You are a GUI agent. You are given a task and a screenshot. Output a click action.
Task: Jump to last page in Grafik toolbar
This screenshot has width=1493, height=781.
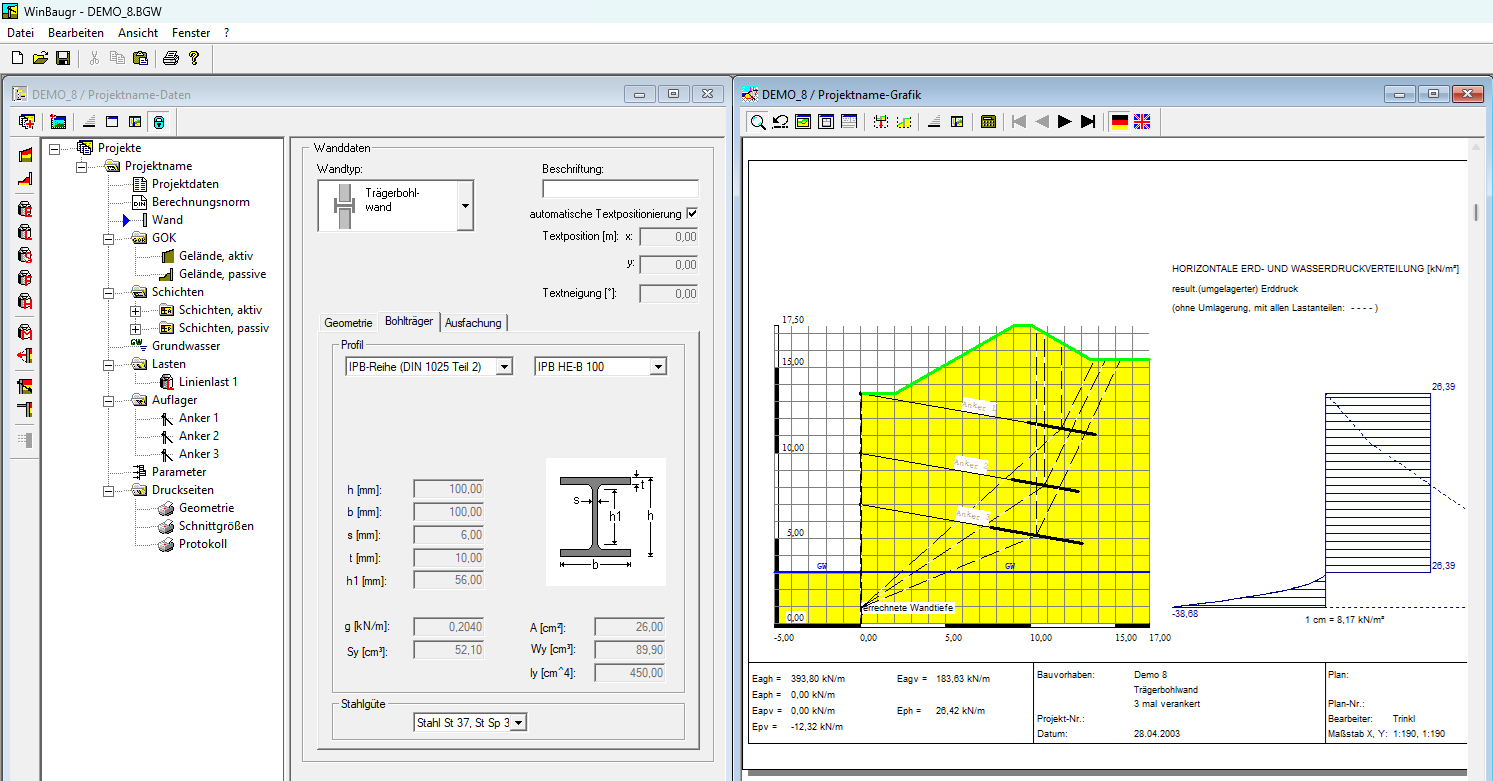1088,122
